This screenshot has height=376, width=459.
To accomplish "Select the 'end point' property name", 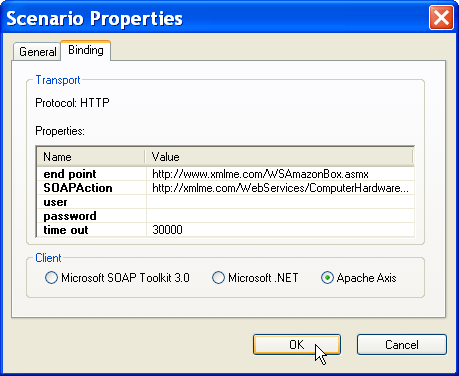I will pos(70,174).
